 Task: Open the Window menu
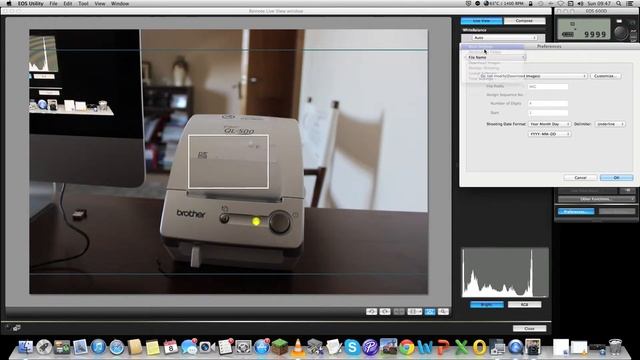point(120,3)
